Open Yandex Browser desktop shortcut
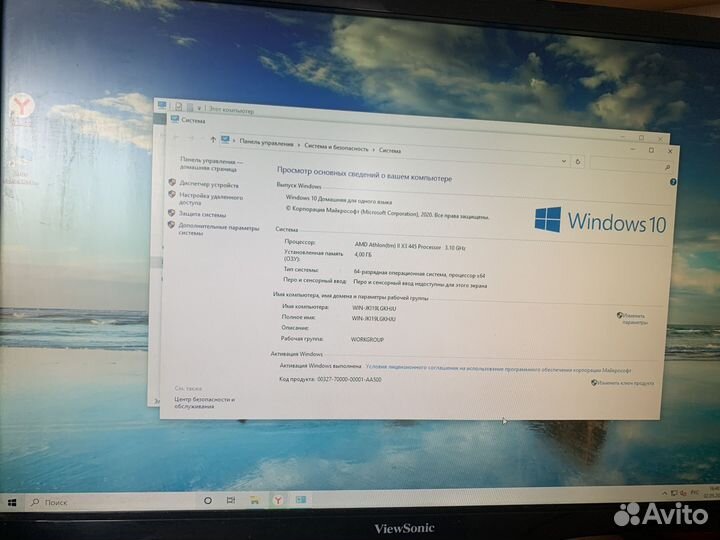720x540 pixels. tap(21, 109)
